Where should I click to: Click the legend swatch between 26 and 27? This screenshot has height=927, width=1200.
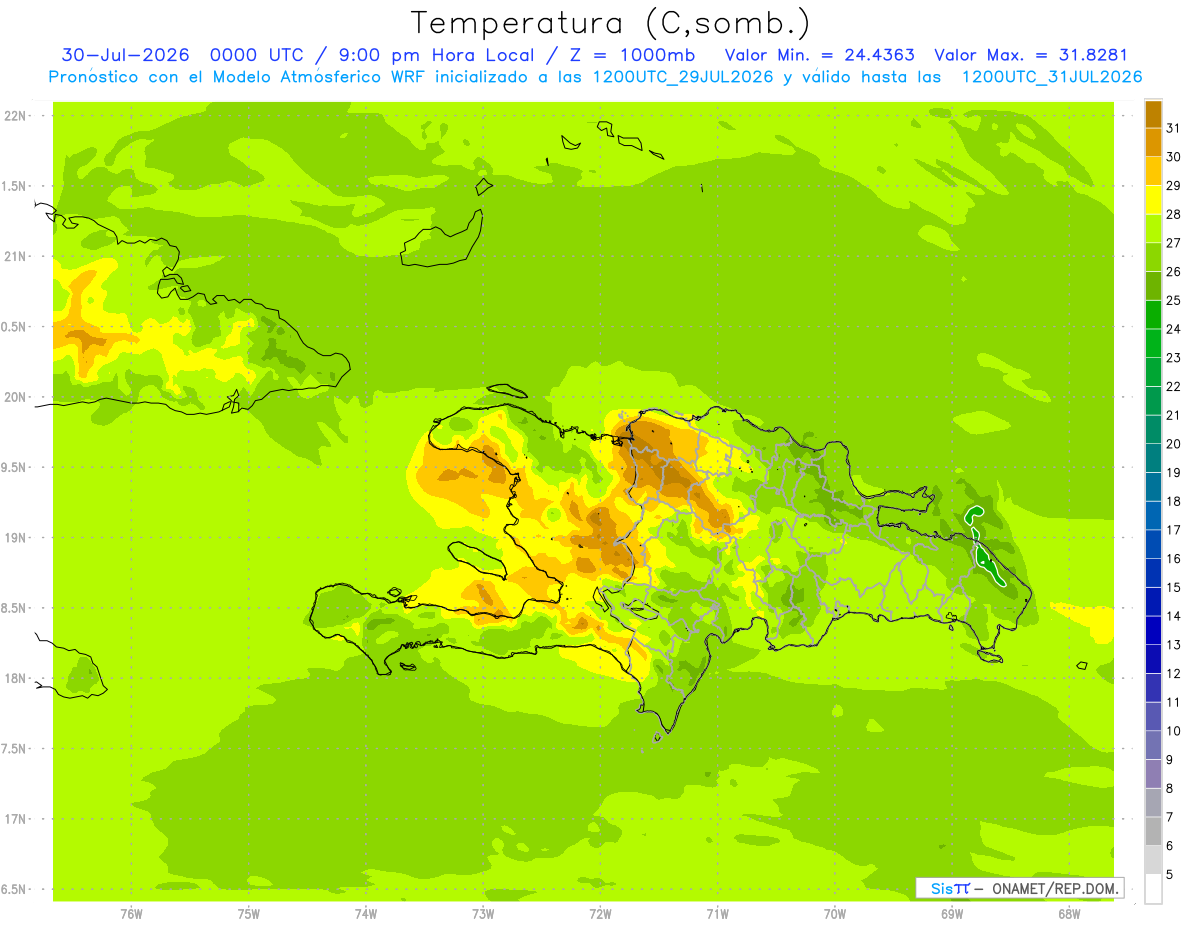pos(1153,257)
